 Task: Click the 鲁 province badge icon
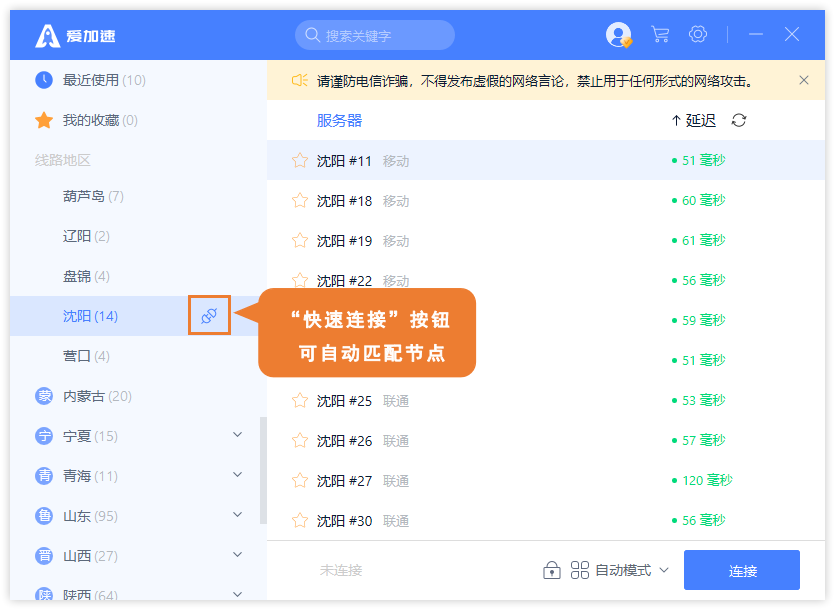[x=44, y=516]
